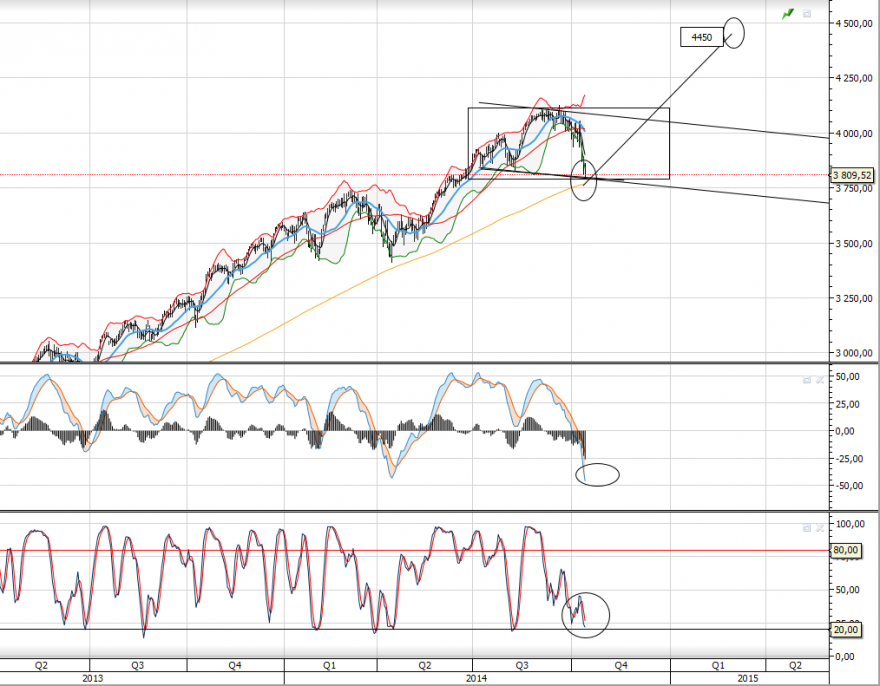Maximize the MACD indicator panel
The image size is (880, 686).
pos(807,380)
